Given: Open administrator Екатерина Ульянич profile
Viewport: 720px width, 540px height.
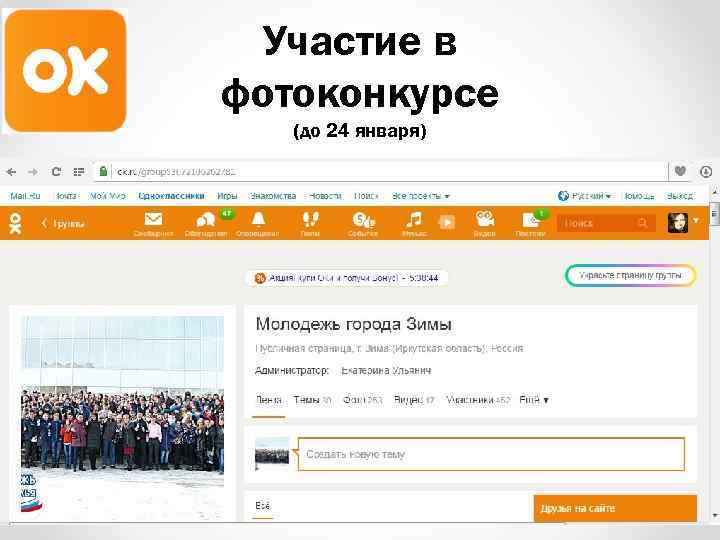Looking at the screenshot, I should click(386, 371).
